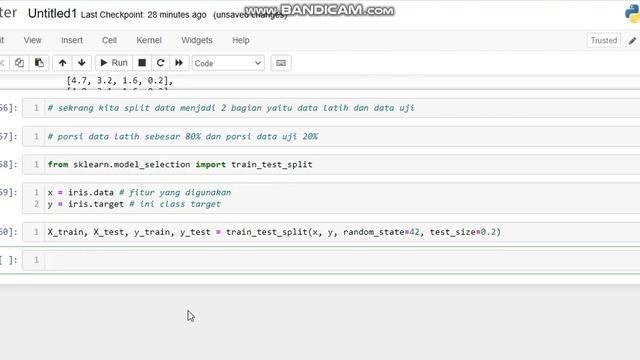Open the command palette keyboard icon

coord(281,63)
